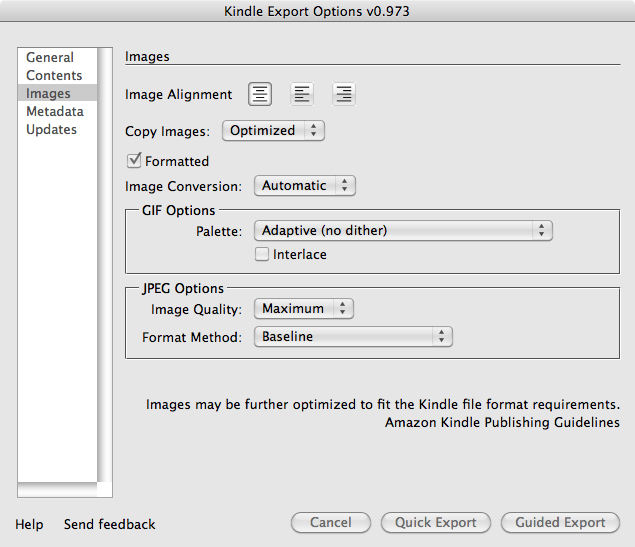The width and height of the screenshot is (635, 547).
Task: Open the Image Conversion dropdown
Action: pos(304,186)
